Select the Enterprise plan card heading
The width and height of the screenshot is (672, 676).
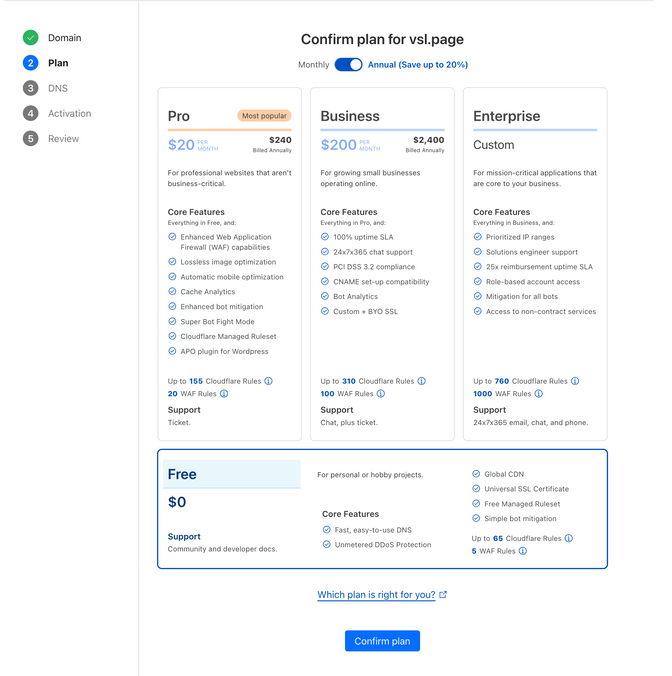click(x=506, y=116)
